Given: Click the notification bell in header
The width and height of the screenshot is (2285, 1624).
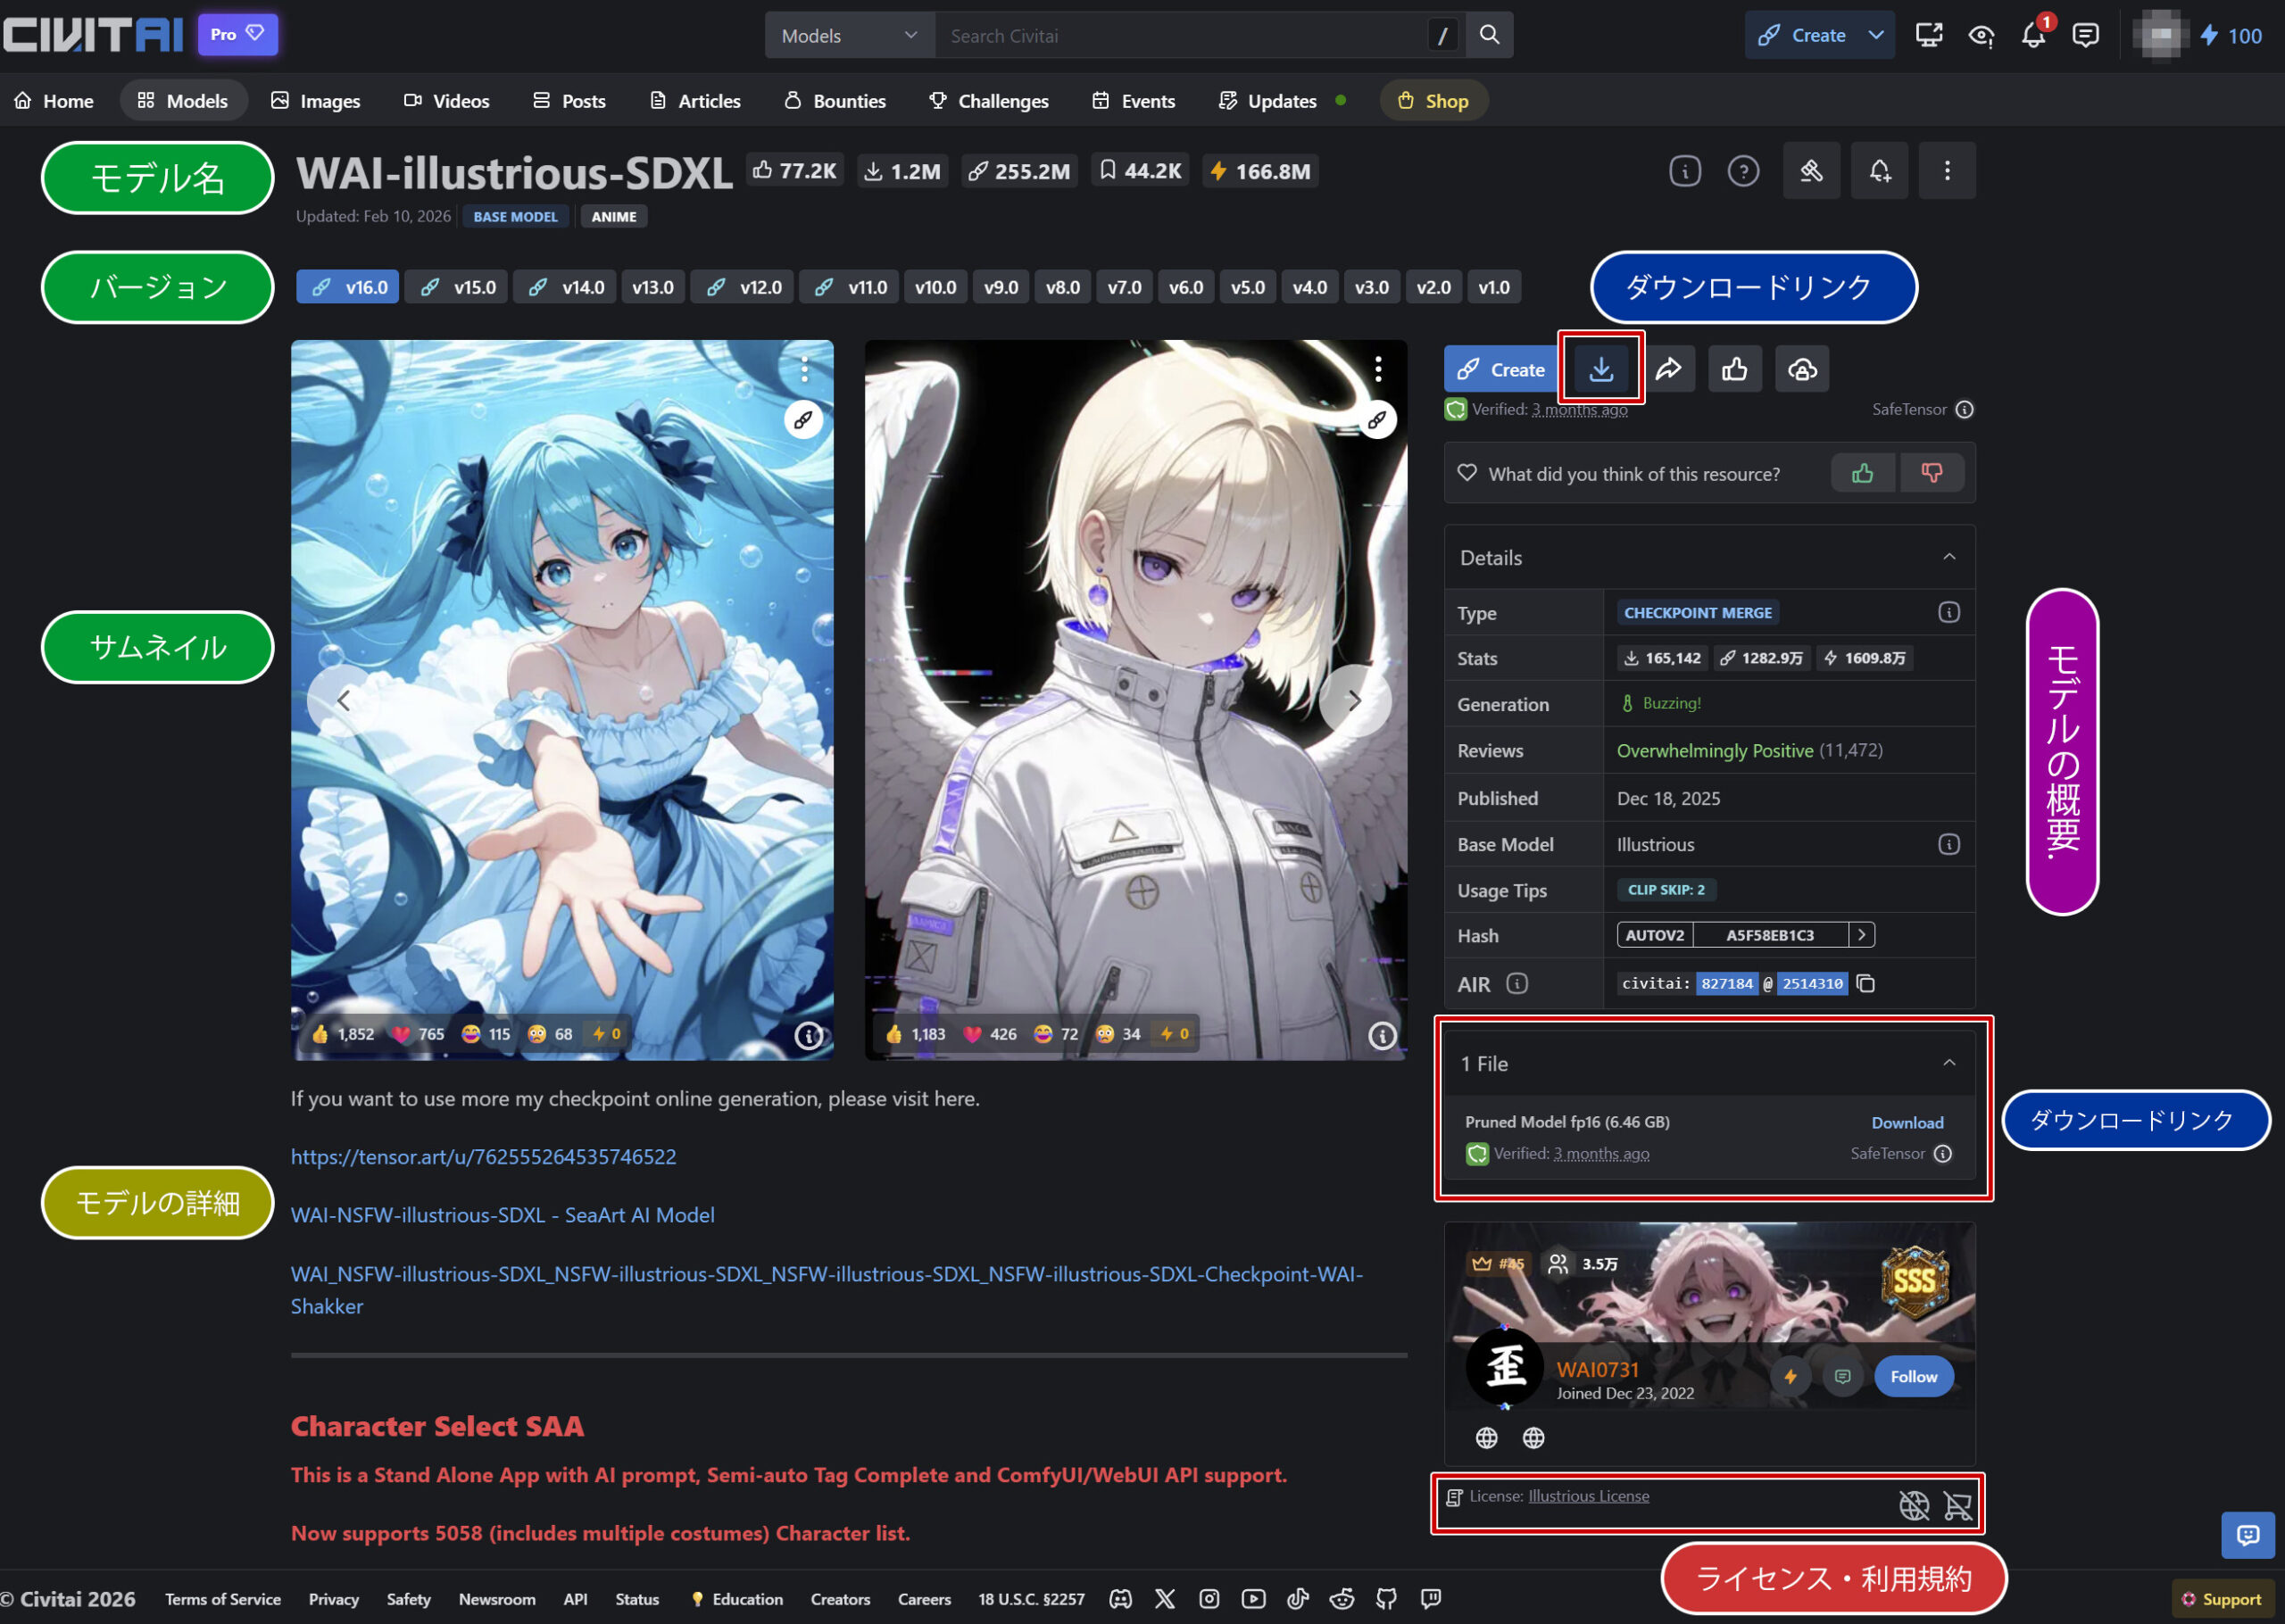Looking at the screenshot, I should (2032, 36).
